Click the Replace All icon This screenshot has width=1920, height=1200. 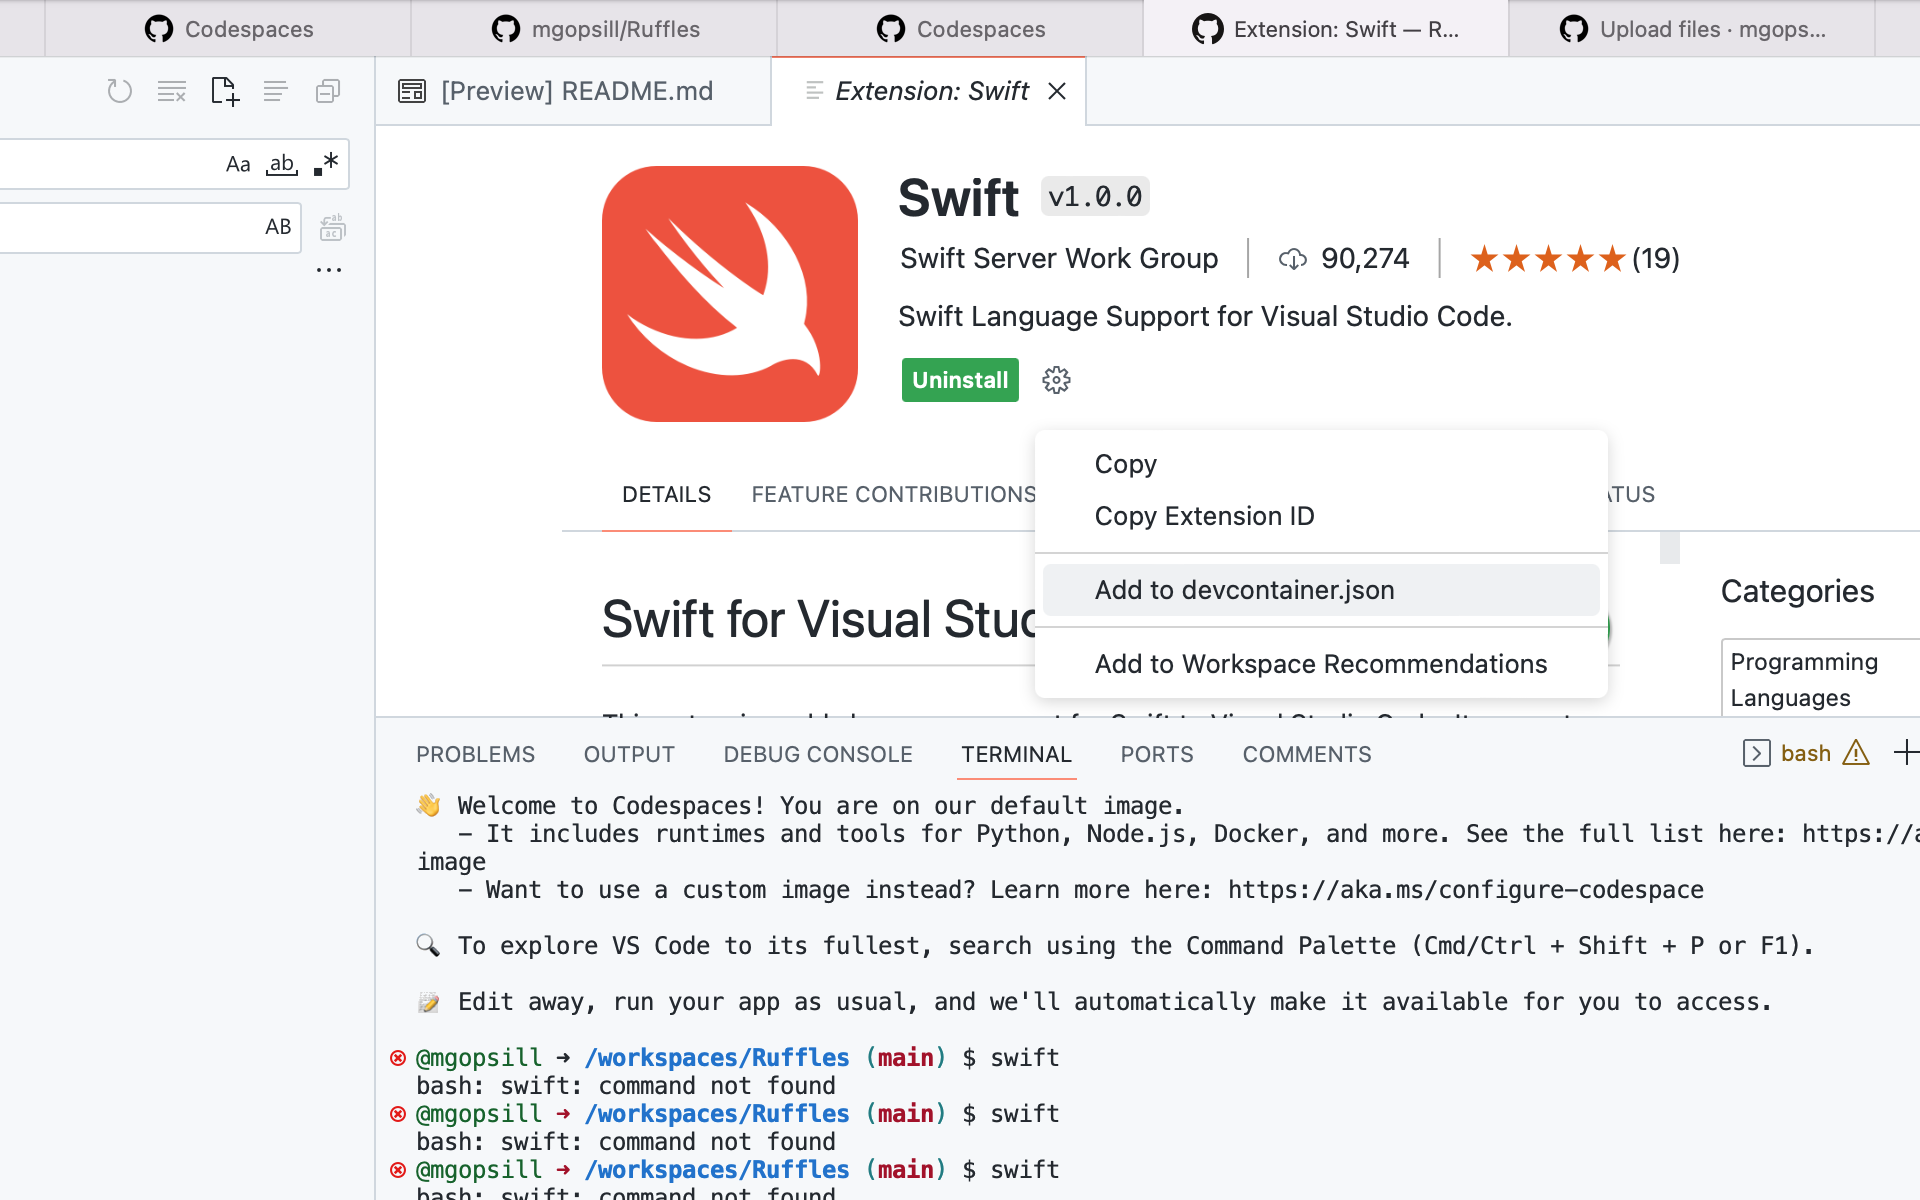tap(332, 228)
